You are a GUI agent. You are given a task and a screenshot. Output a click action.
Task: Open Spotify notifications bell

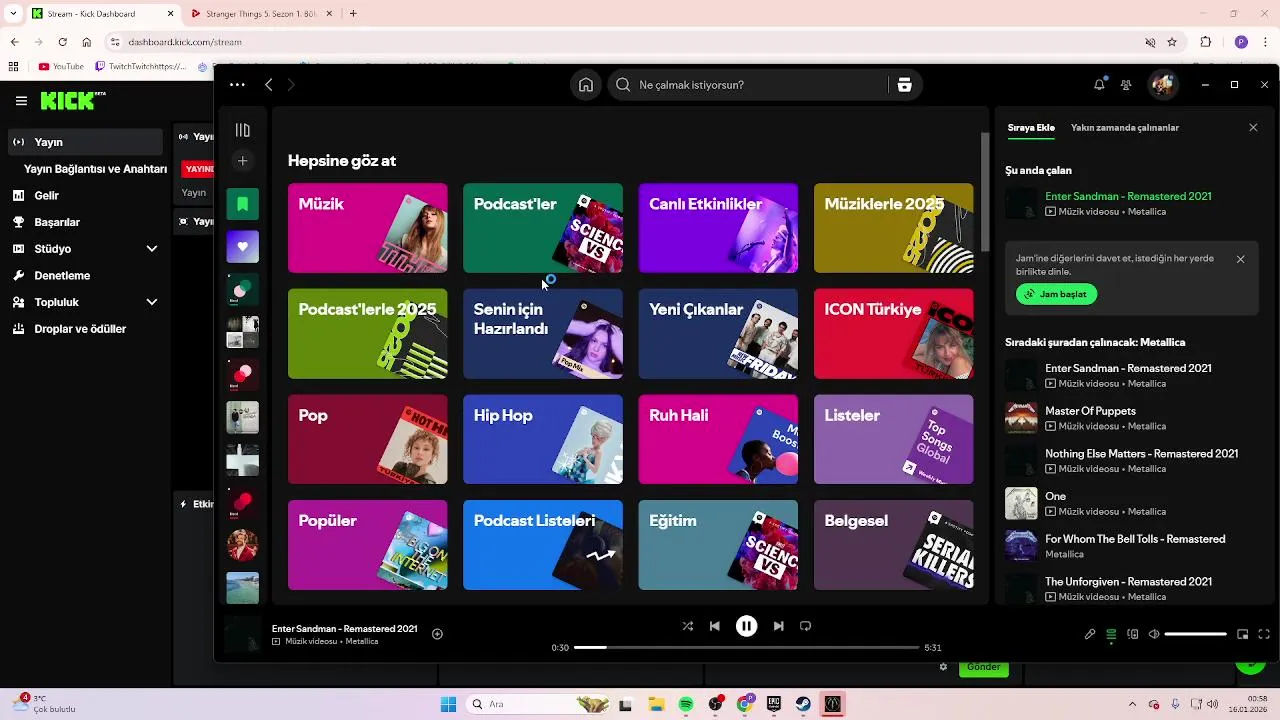[1099, 85]
